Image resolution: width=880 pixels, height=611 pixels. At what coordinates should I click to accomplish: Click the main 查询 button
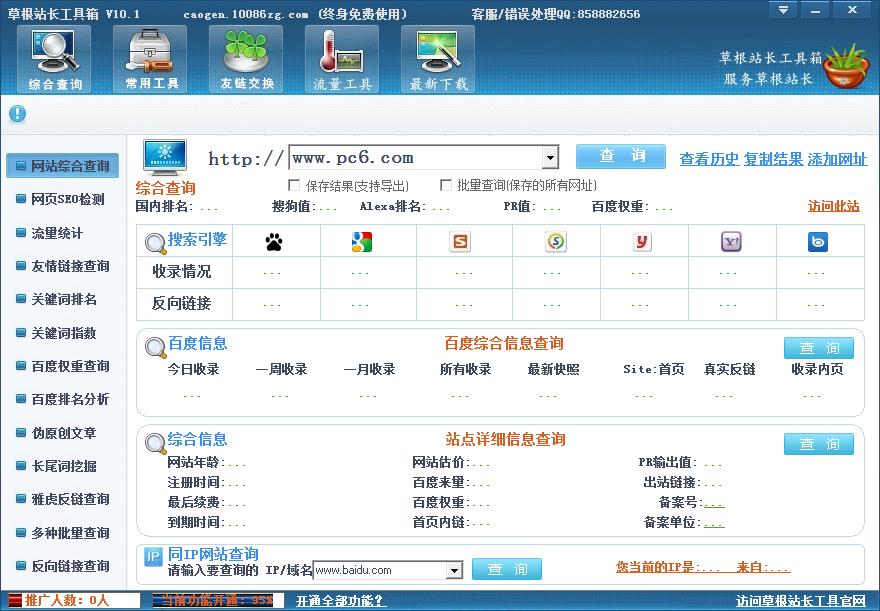[x=620, y=157]
